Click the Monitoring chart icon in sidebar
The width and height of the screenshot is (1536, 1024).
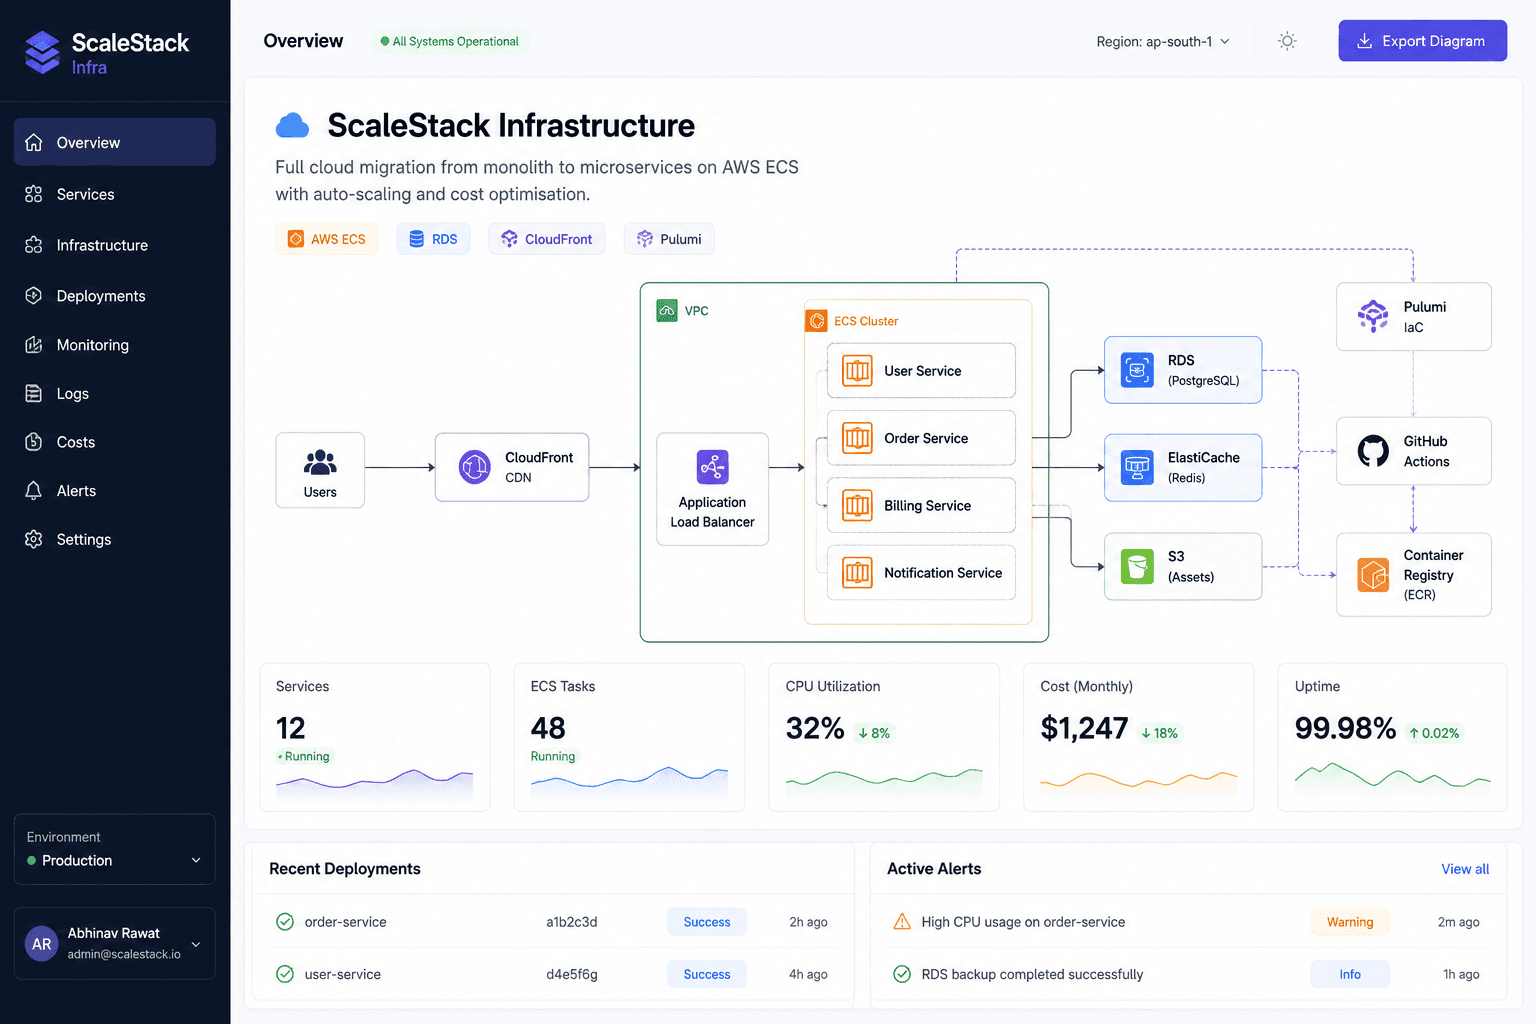point(34,345)
